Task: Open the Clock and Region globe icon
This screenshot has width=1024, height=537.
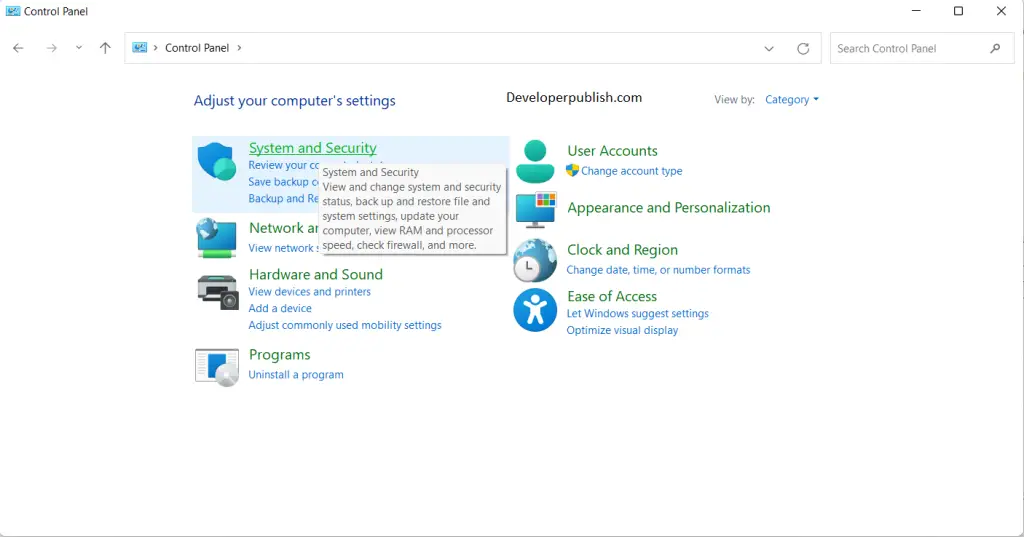Action: 534,260
